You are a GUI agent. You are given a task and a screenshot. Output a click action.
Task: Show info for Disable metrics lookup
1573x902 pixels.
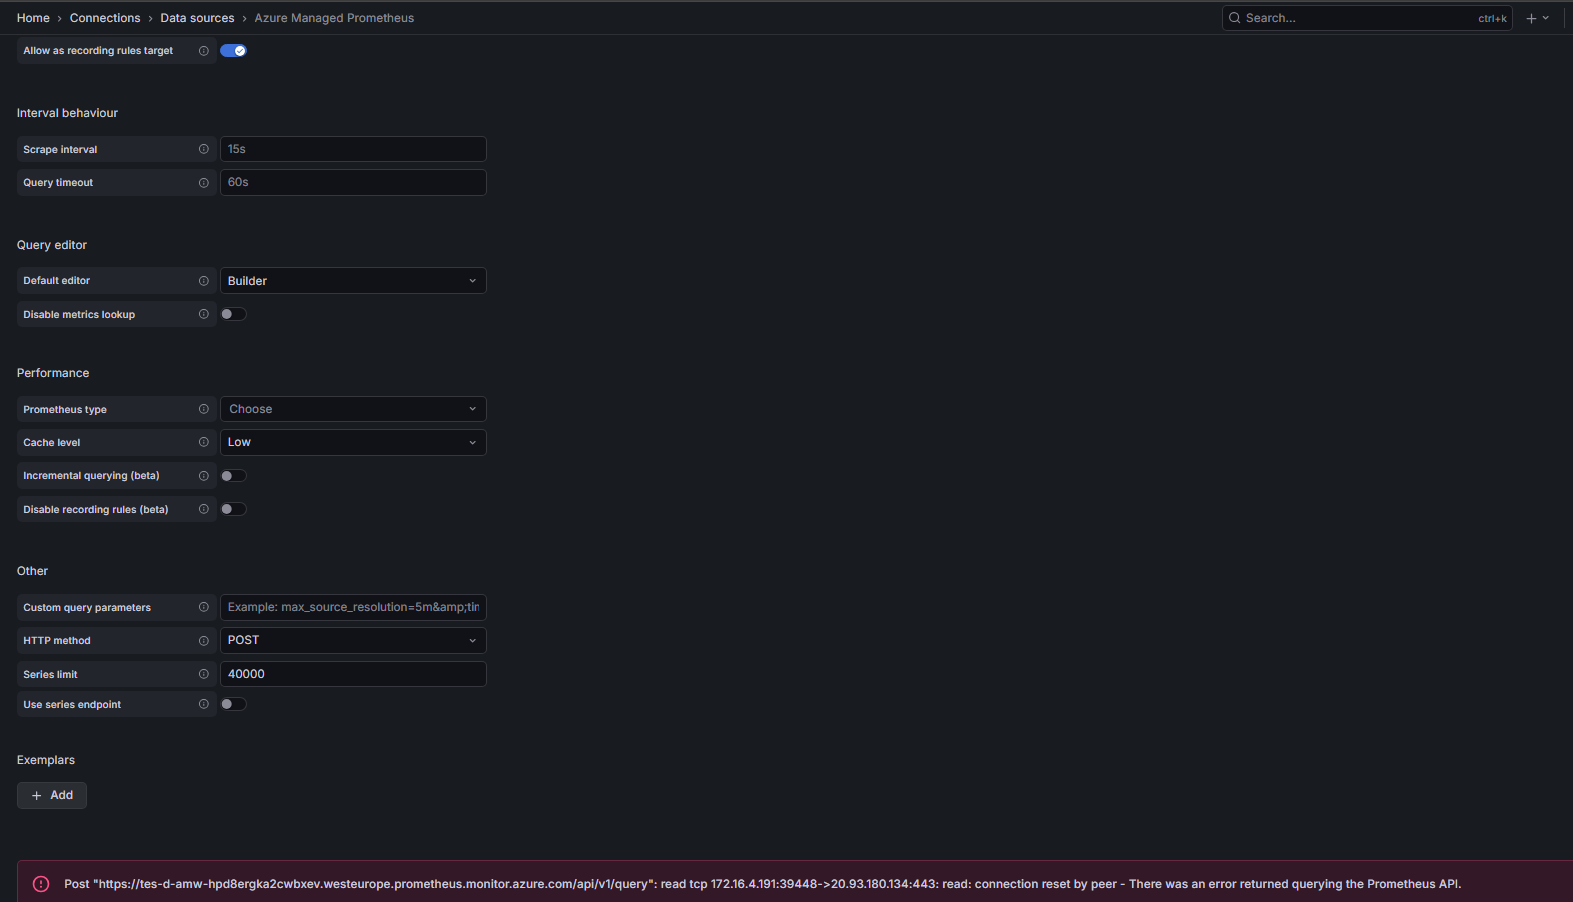[204, 314]
